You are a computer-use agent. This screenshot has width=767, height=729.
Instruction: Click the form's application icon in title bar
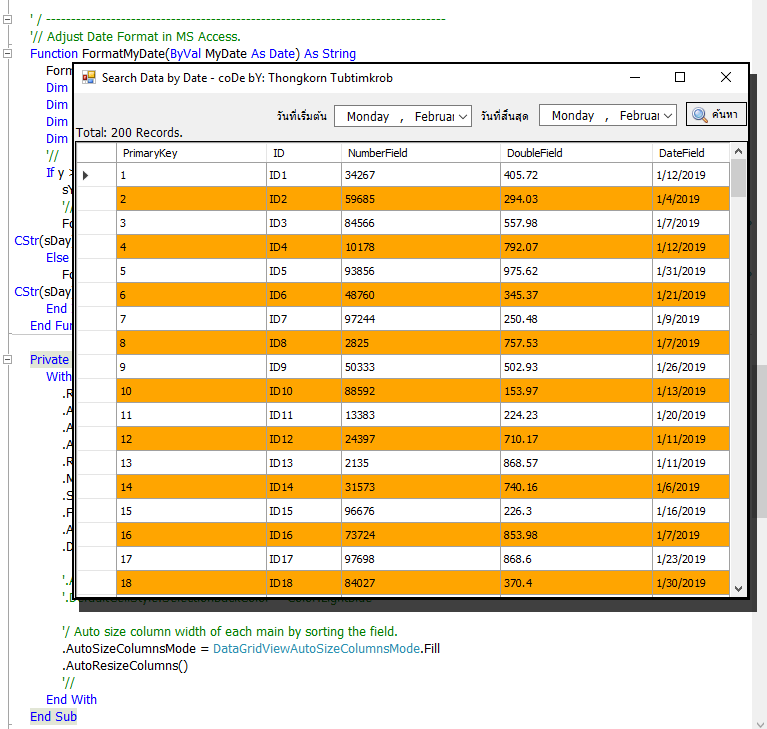click(89, 77)
